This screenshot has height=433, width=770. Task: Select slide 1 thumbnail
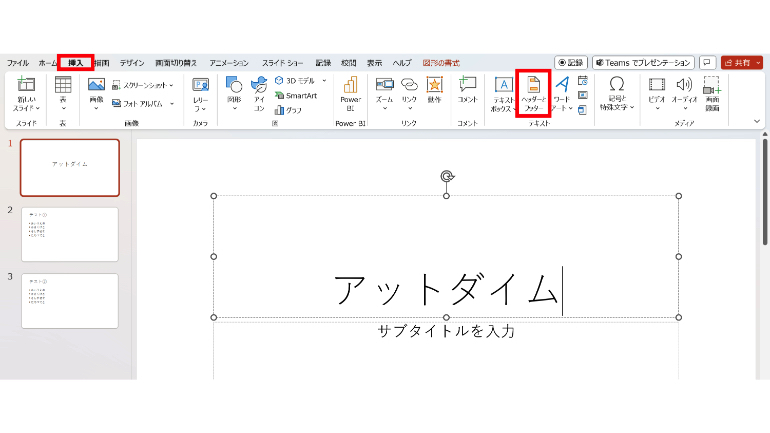pos(70,168)
